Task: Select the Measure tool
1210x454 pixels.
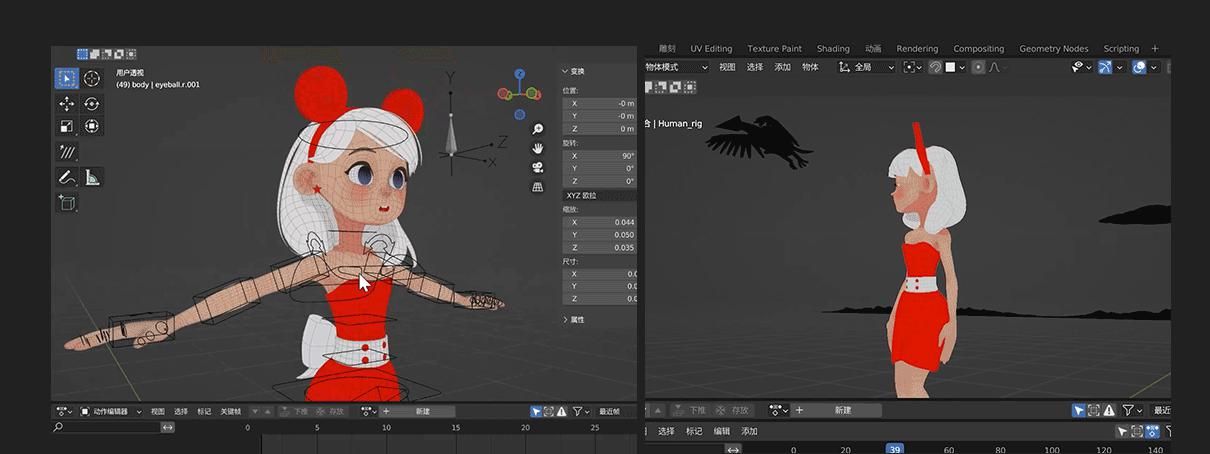Action: [92, 178]
